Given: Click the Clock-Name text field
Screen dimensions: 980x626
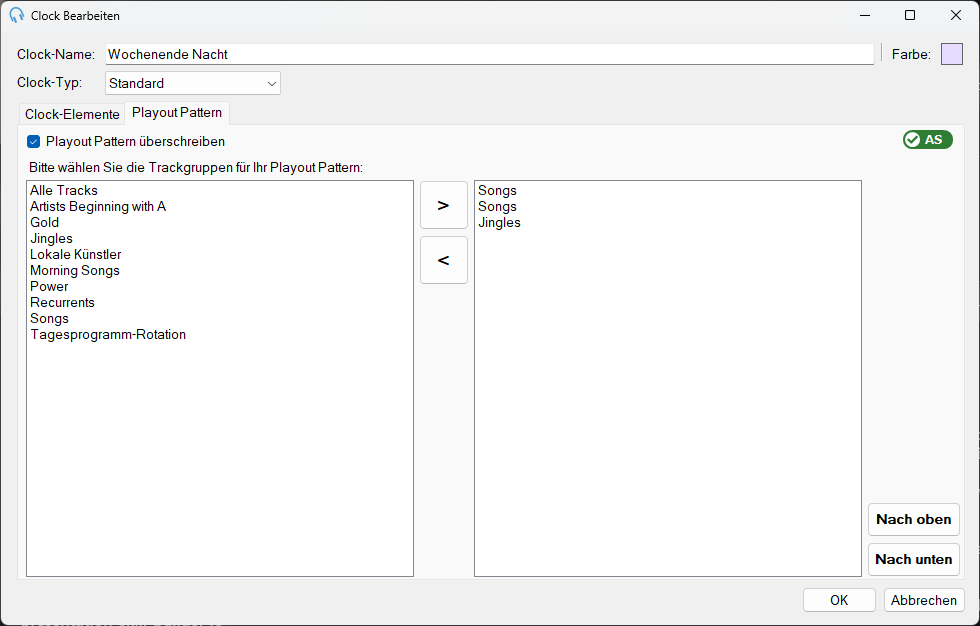Looking at the screenshot, I should tap(489, 54).
